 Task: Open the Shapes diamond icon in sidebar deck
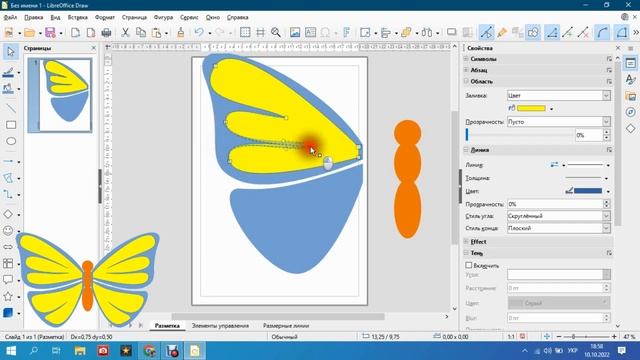(x=631, y=129)
